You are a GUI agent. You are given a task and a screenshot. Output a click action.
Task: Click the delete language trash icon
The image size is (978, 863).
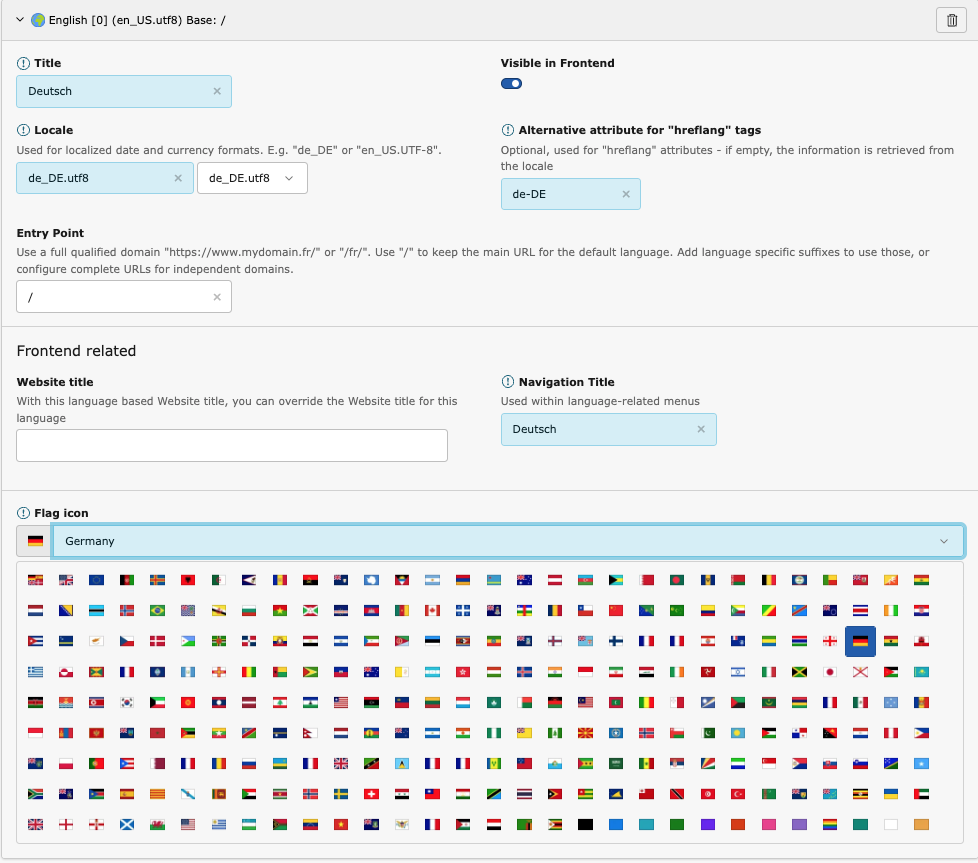pyautogui.click(x=951, y=19)
